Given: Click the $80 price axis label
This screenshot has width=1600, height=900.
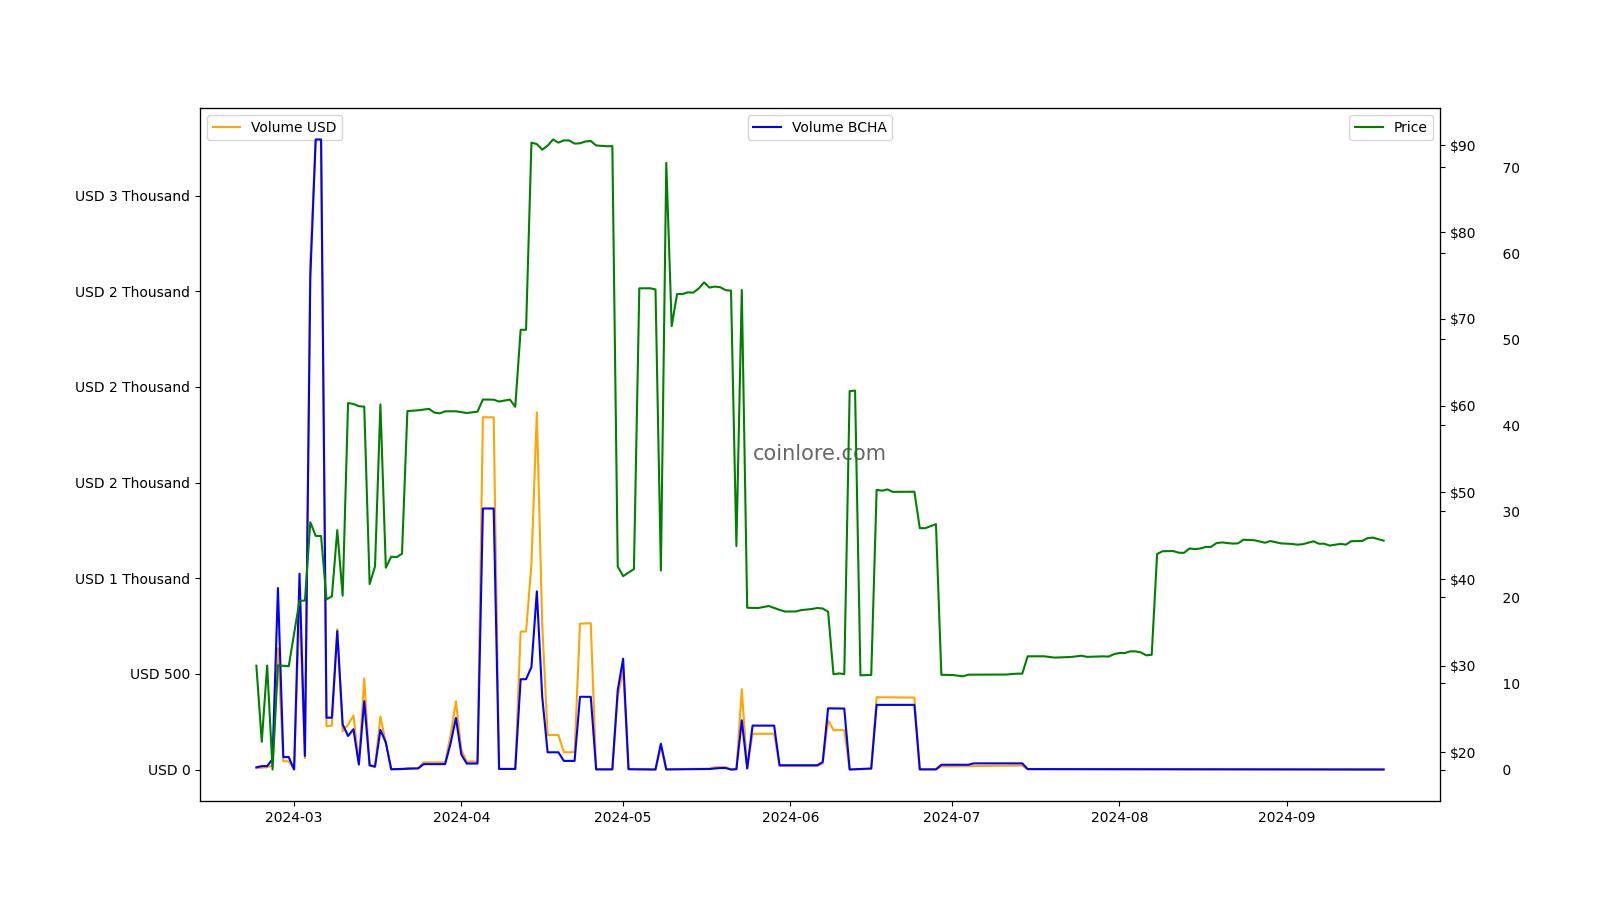Looking at the screenshot, I should (x=1462, y=233).
